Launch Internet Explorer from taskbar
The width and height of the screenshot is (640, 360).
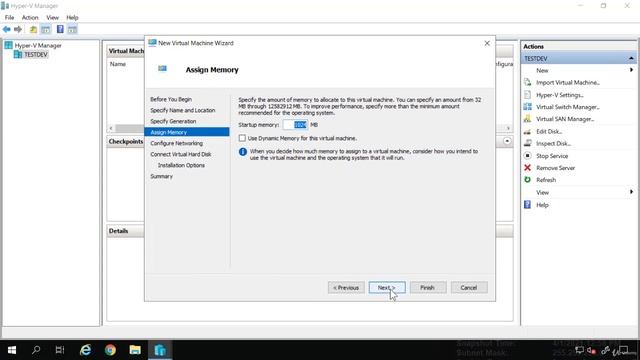tap(85, 350)
